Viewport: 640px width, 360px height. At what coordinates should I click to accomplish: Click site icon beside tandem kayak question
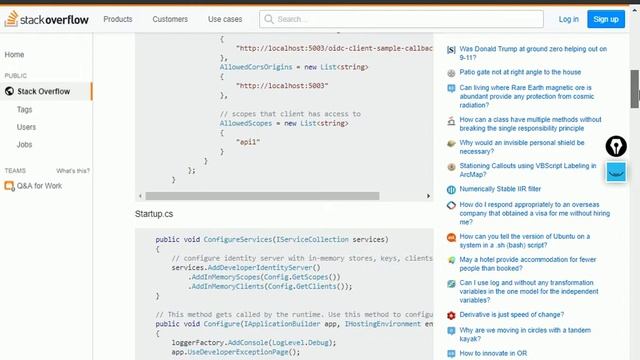click(x=451, y=331)
